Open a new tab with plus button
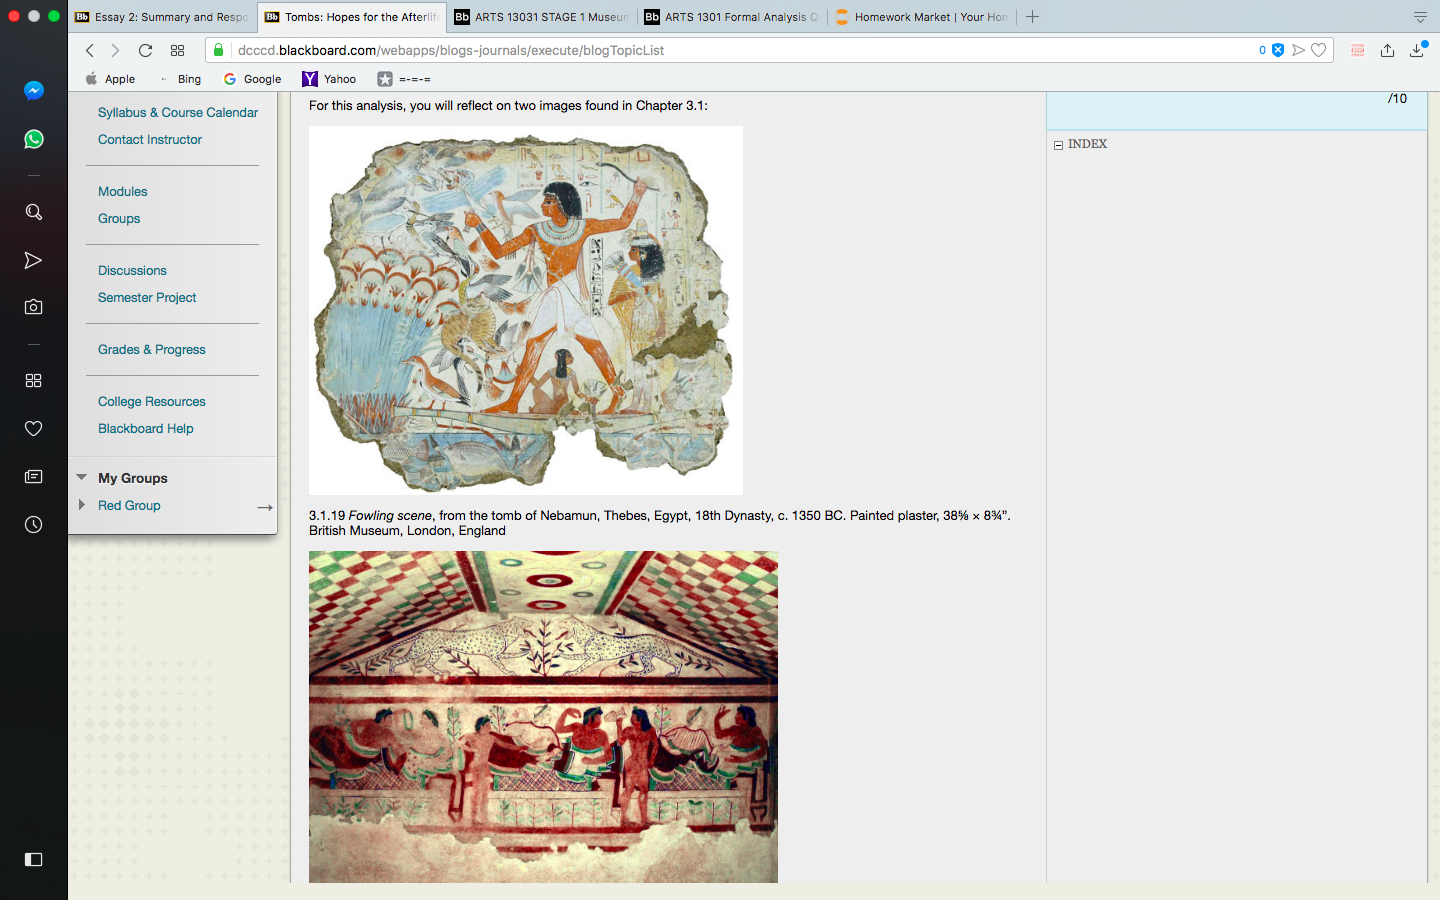This screenshot has width=1440, height=900. [1033, 17]
